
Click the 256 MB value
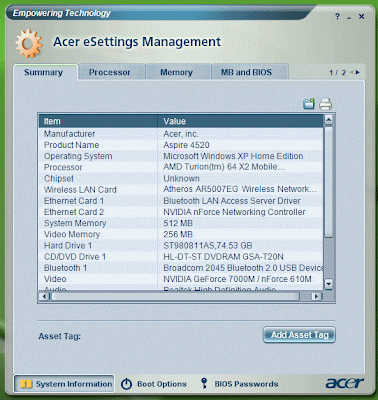point(178,234)
